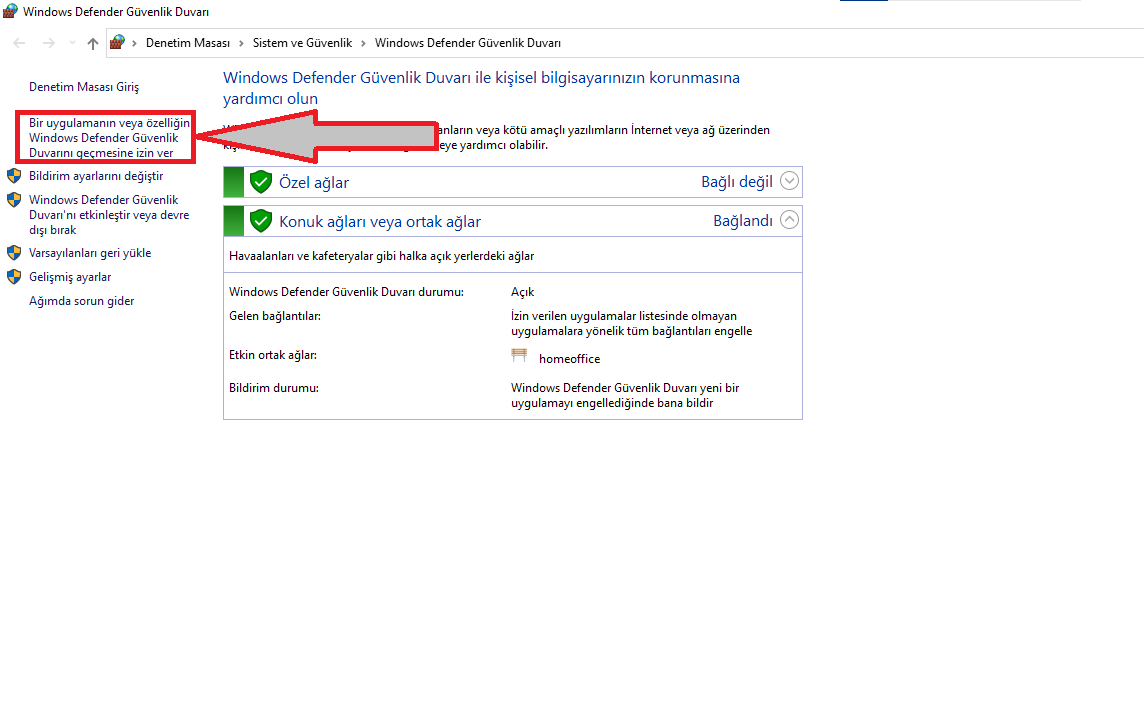Image resolution: width=1144 pixels, height=714 pixels.
Task: Click shield icon beside Varsayılanları geri yükle
Action: 14,253
